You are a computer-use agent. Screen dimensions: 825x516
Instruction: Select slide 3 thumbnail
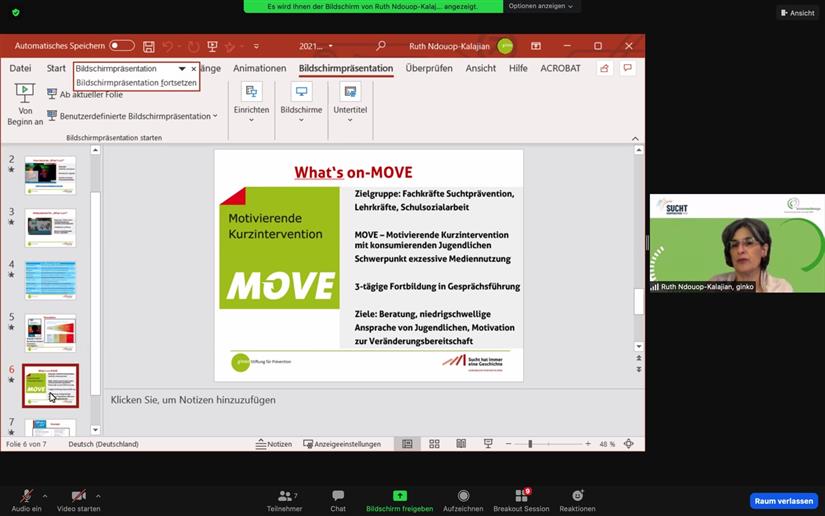pyautogui.click(x=50, y=228)
